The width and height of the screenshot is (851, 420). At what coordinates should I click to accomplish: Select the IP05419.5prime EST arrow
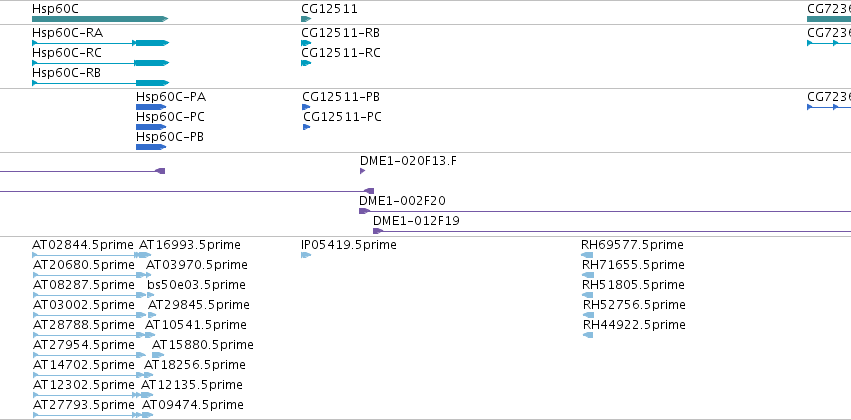pos(306,255)
